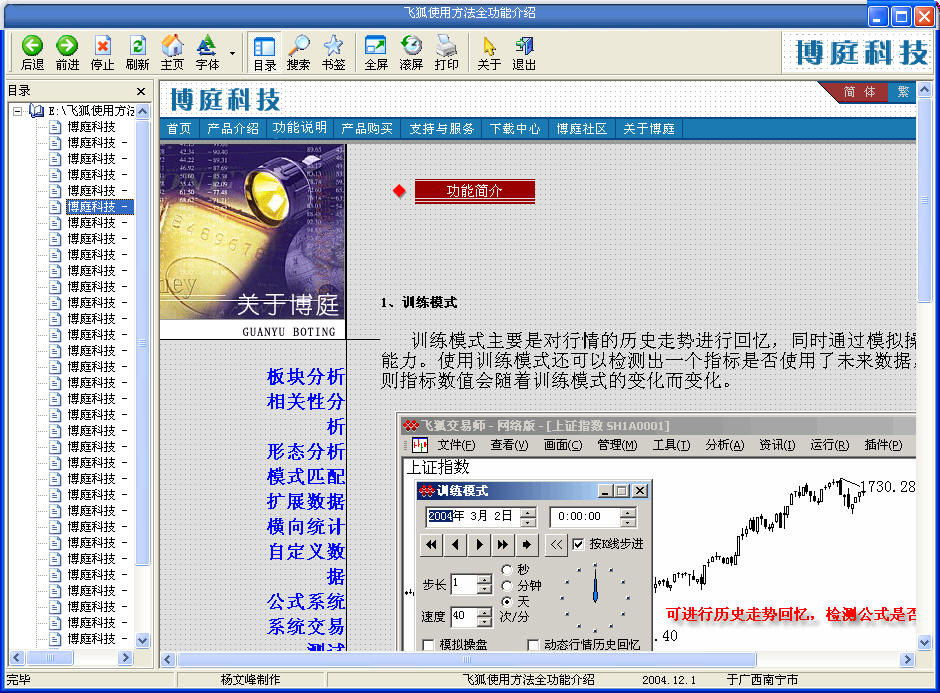Open the 板块分析 sidebar link
The width and height of the screenshot is (940, 693).
coord(306,376)
